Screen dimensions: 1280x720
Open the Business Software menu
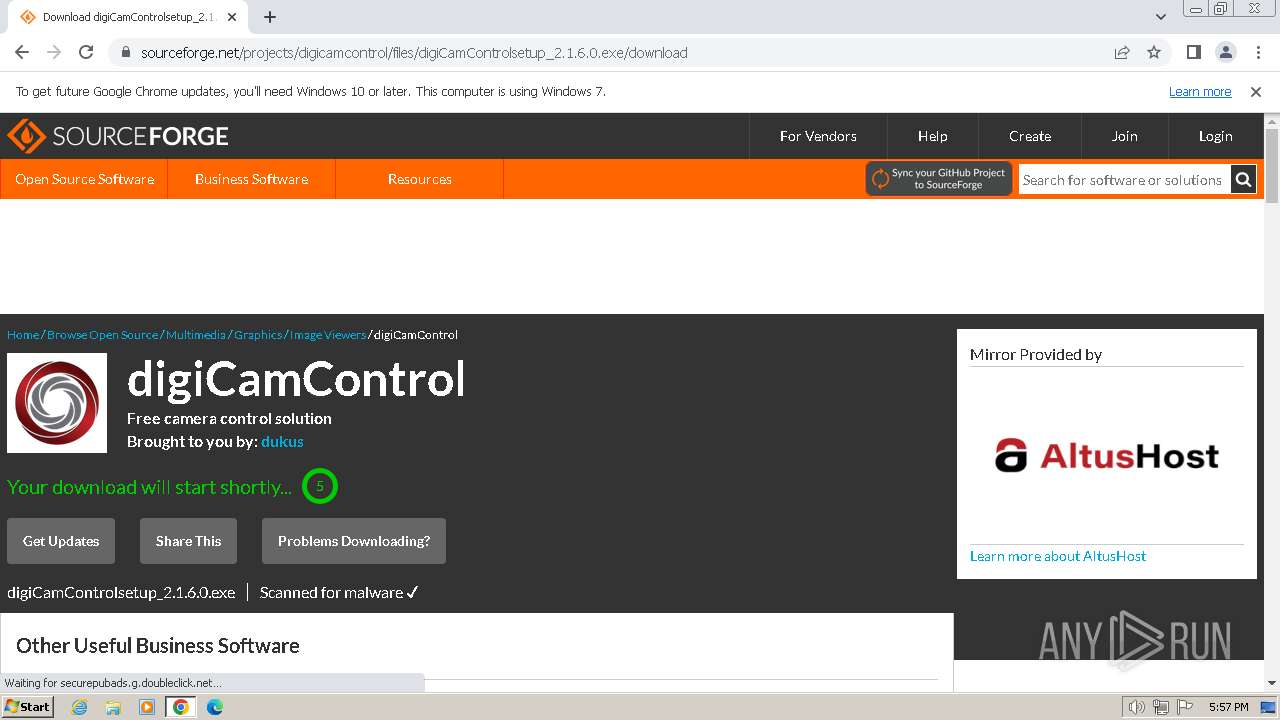coord(251,179)
